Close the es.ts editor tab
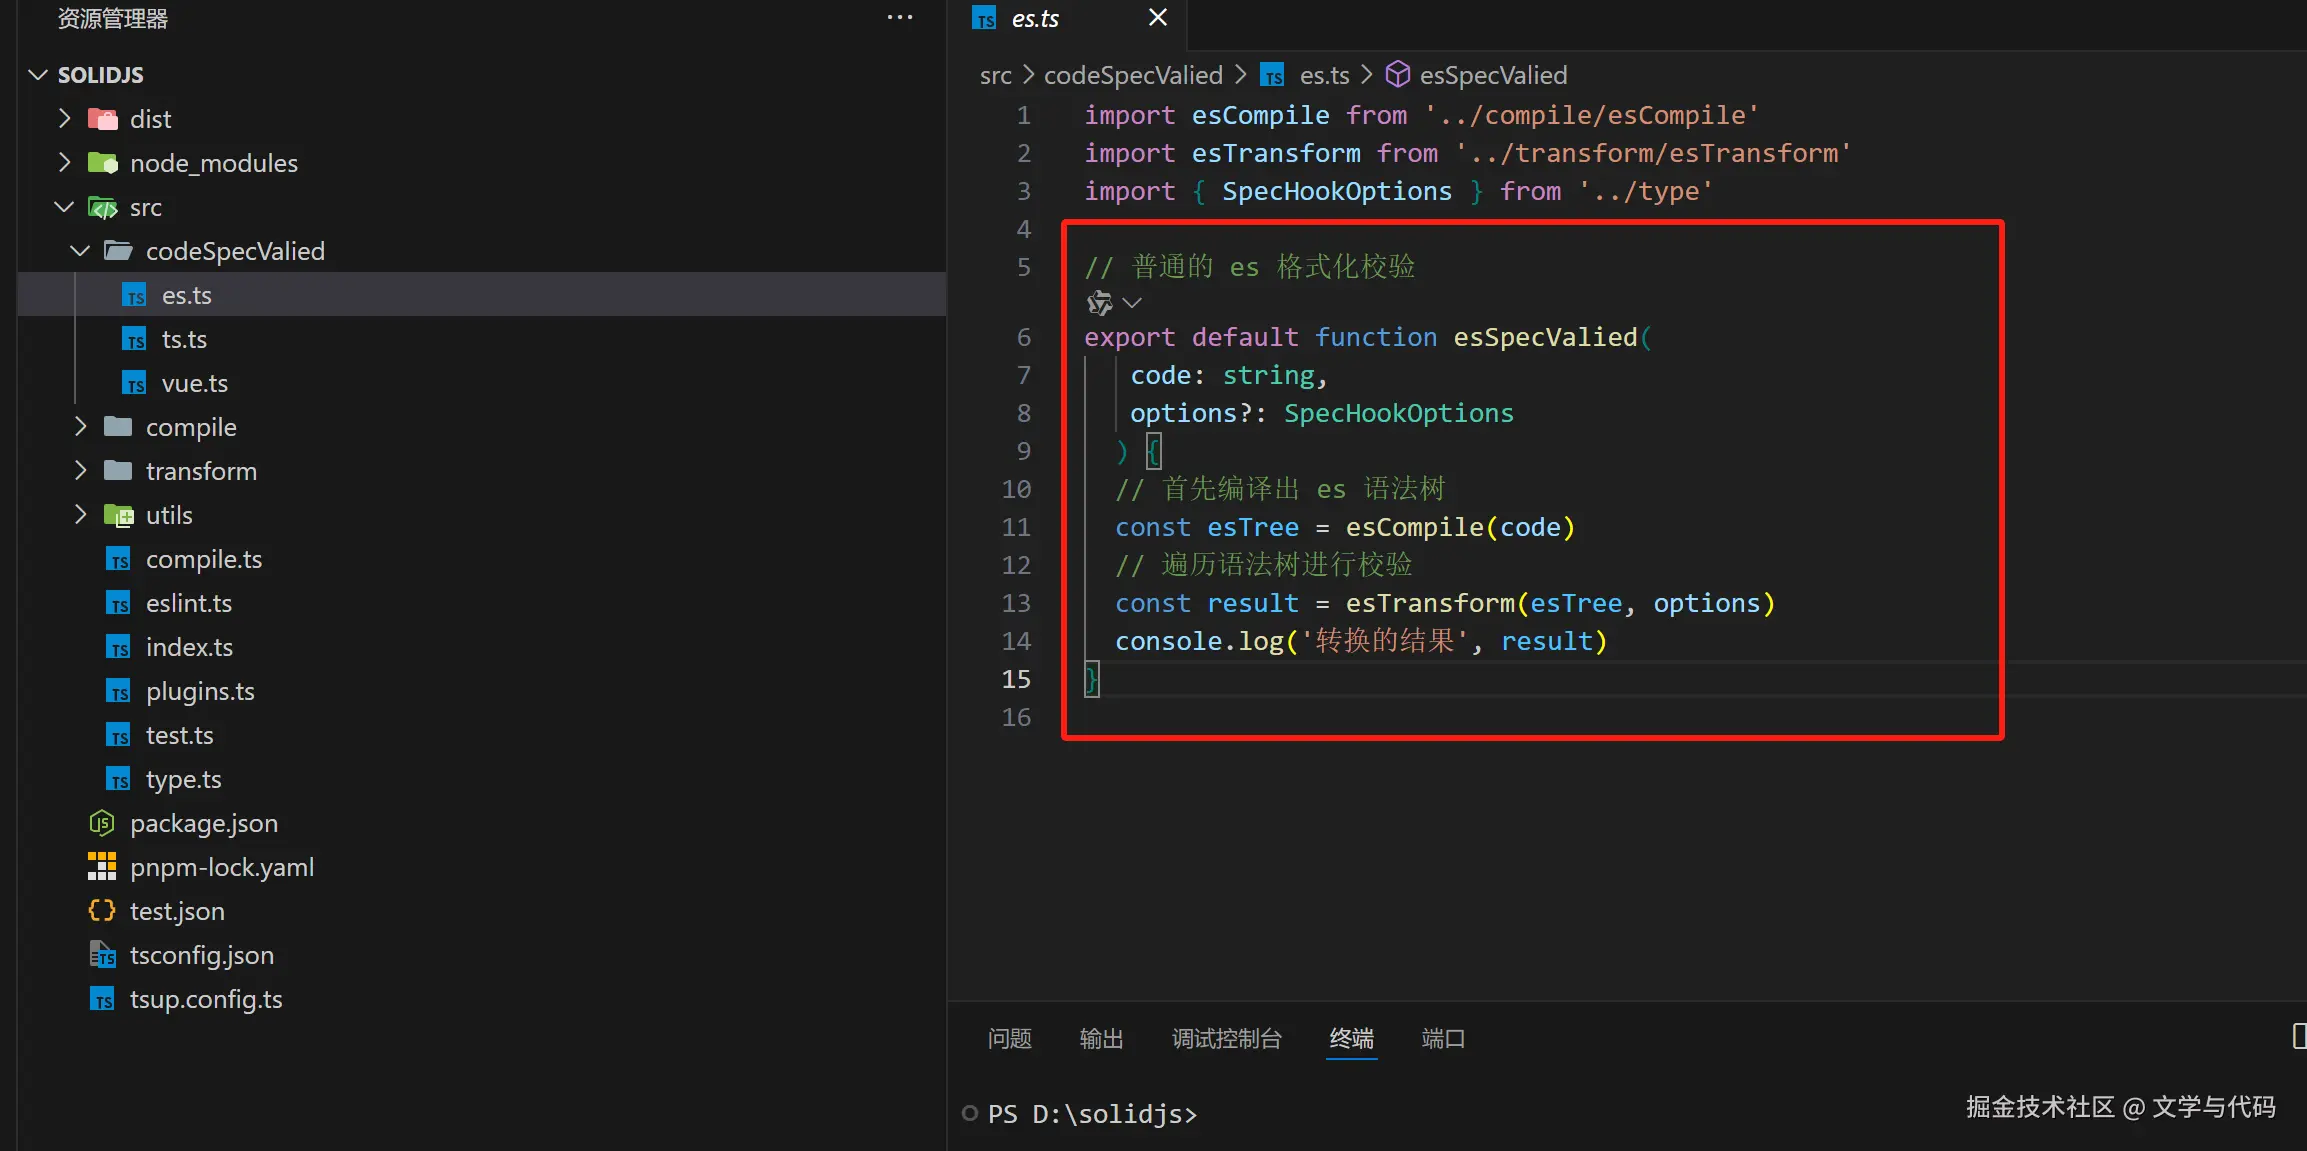 click(1158, 18)
